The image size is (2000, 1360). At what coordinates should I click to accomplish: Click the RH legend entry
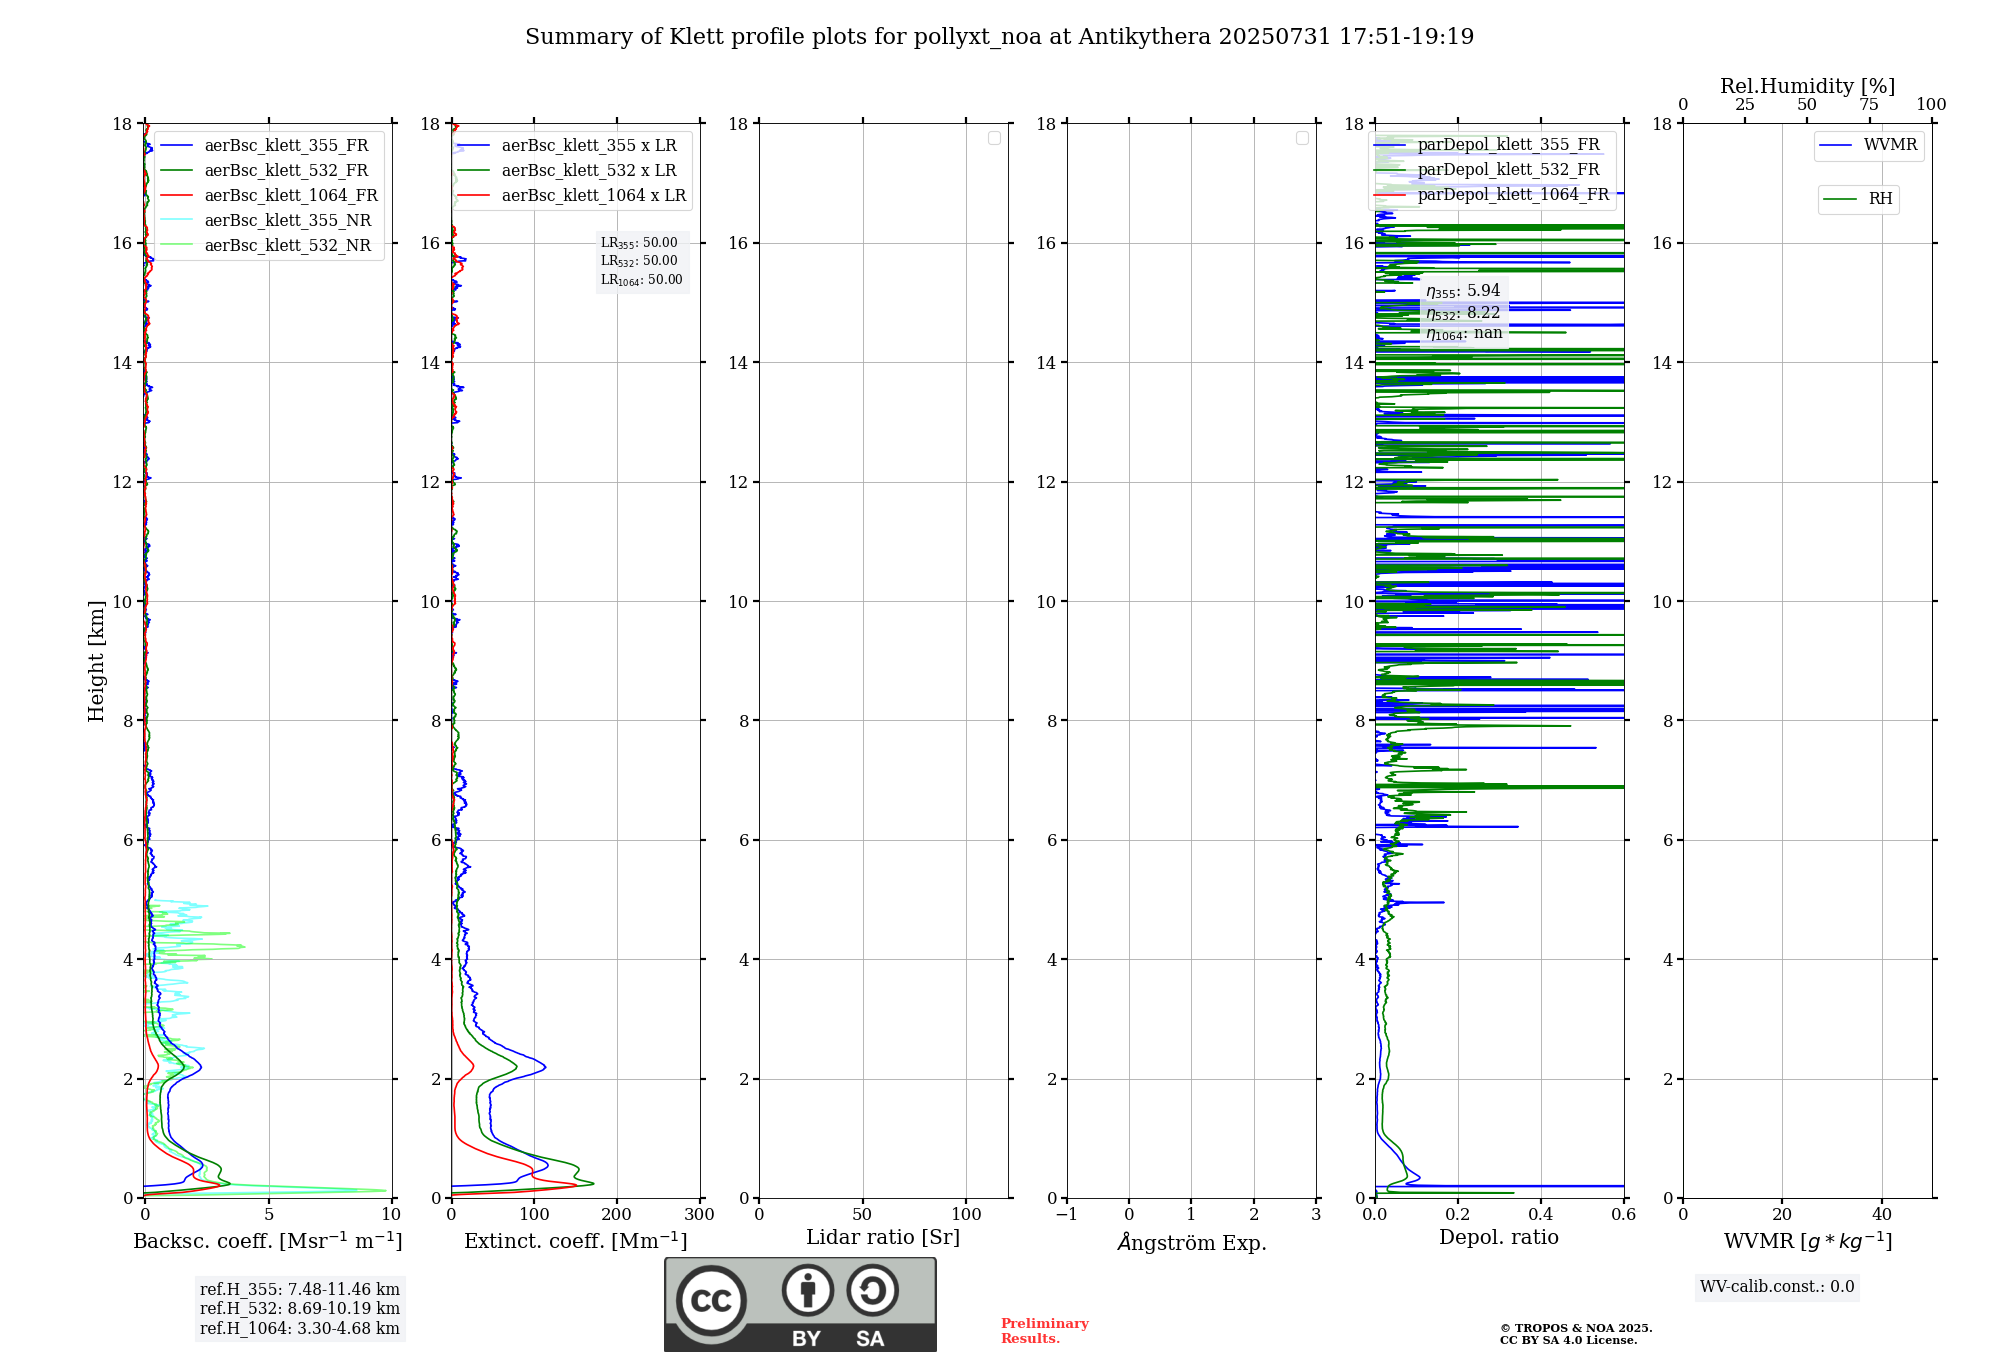(1859, 199)
